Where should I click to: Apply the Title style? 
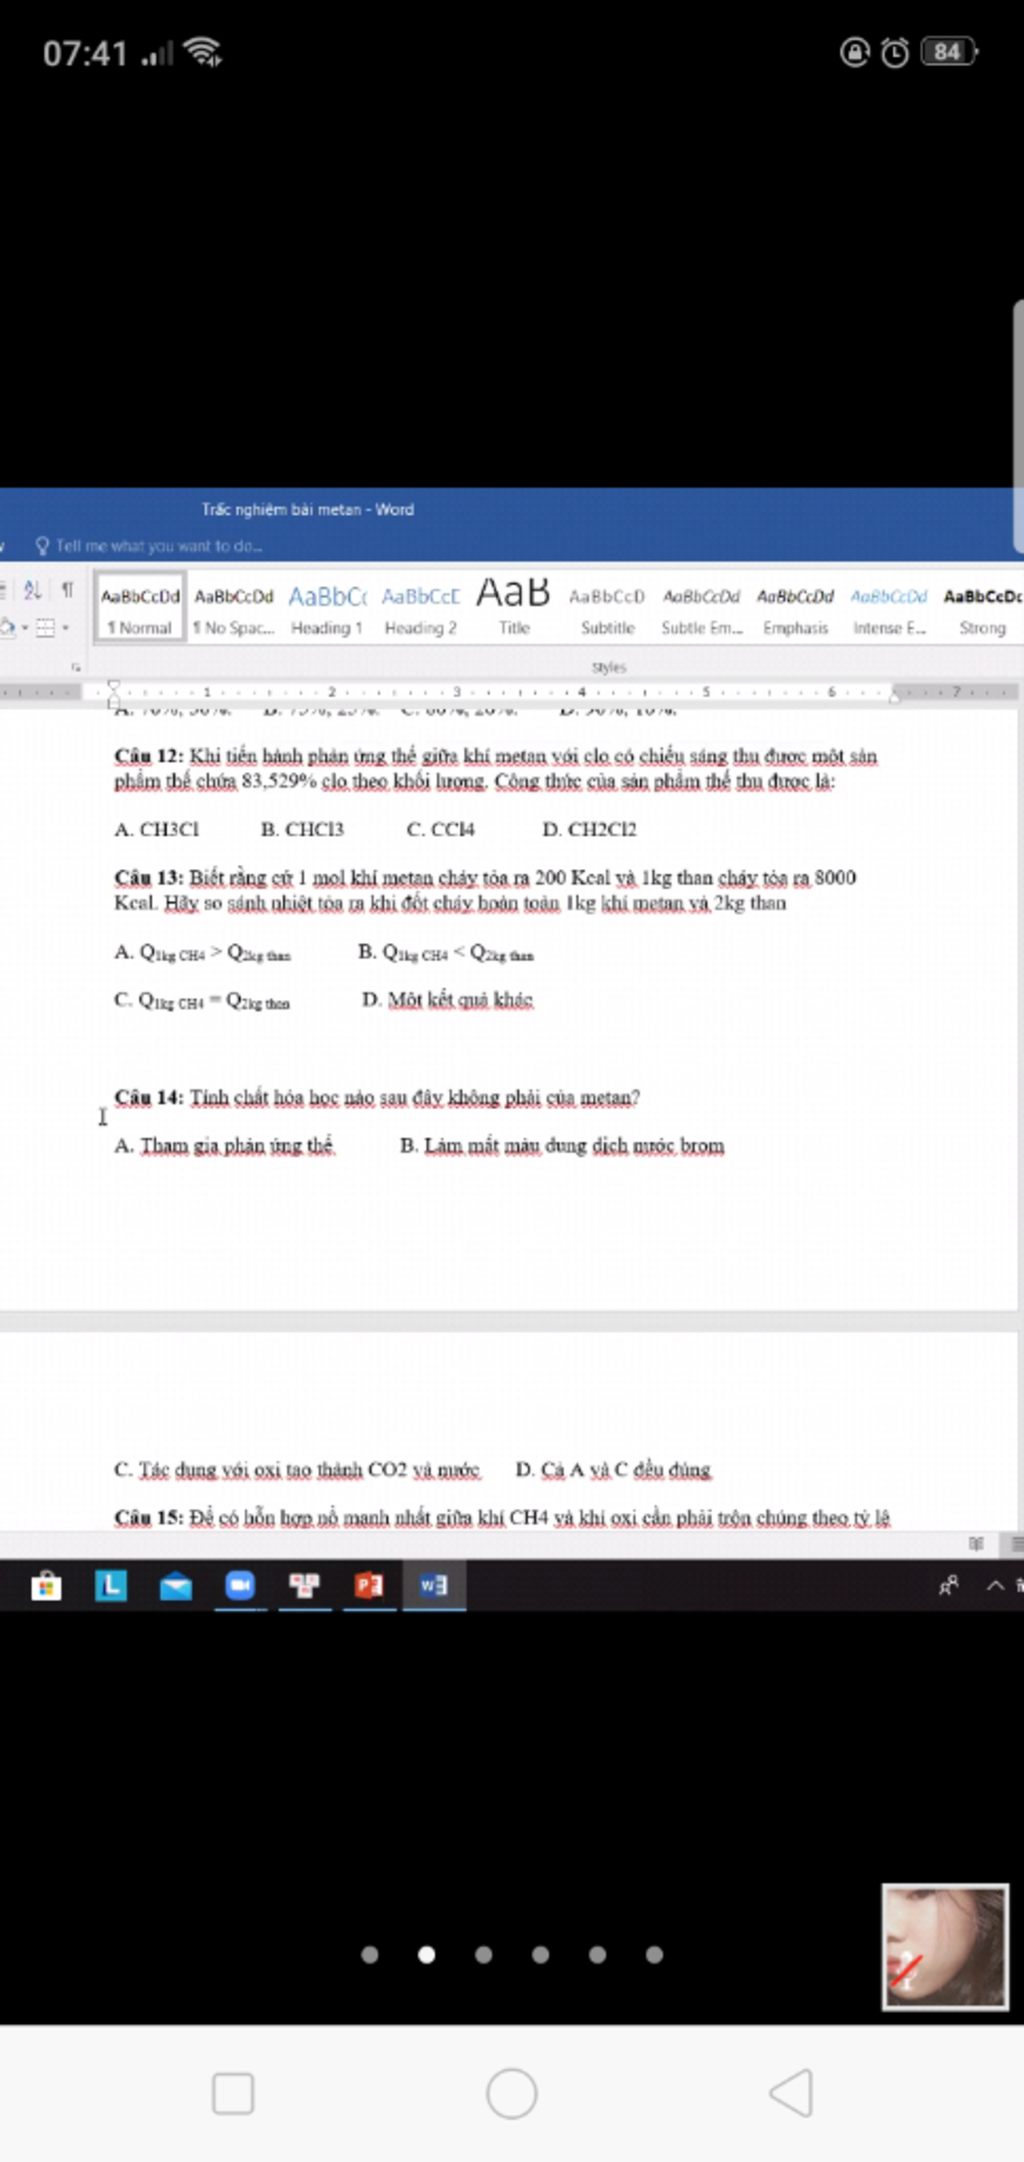tap(514, 607)
